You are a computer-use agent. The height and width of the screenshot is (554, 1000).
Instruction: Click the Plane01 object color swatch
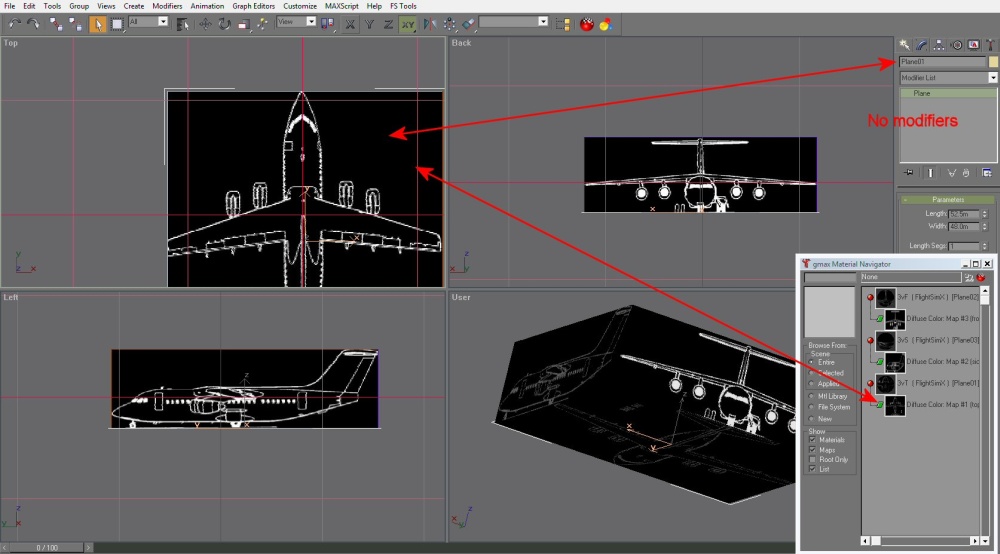[x=993, y=62]
